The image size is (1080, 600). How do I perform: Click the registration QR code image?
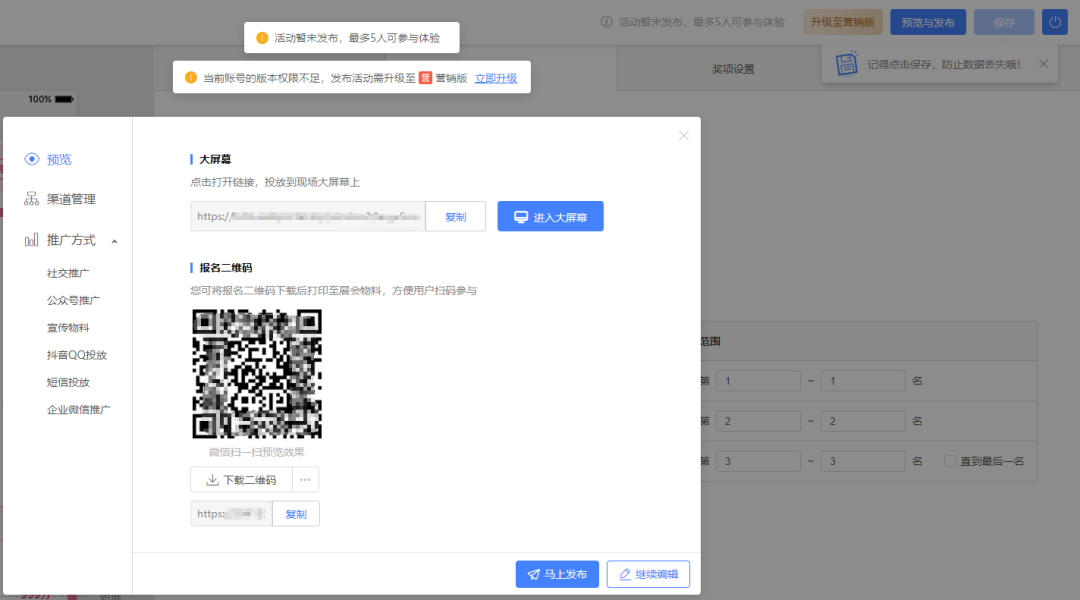(257, 373)
